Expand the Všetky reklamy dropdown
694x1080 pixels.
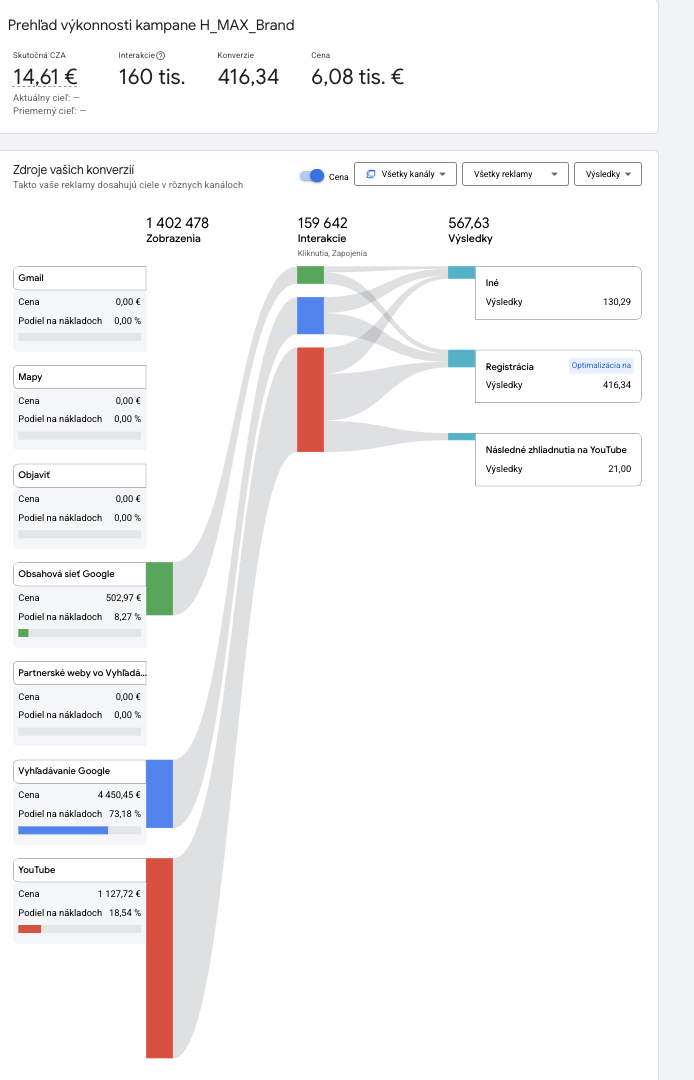coord(515,174)
